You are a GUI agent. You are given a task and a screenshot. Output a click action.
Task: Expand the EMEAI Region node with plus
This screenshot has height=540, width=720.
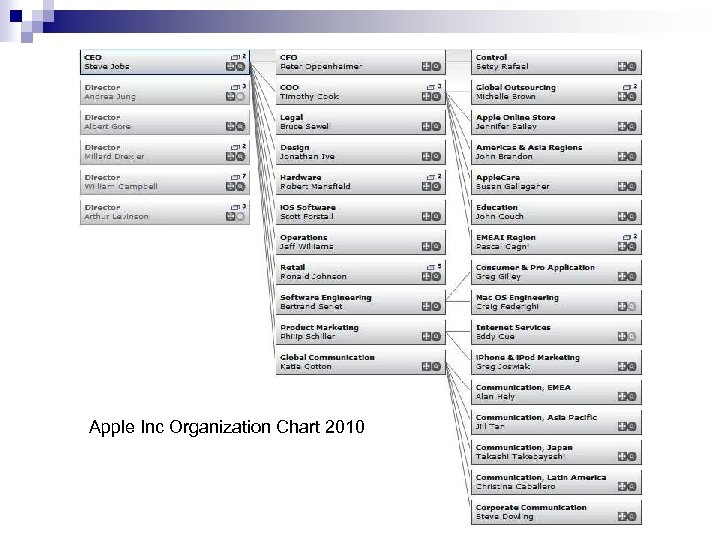coord(622,247)
